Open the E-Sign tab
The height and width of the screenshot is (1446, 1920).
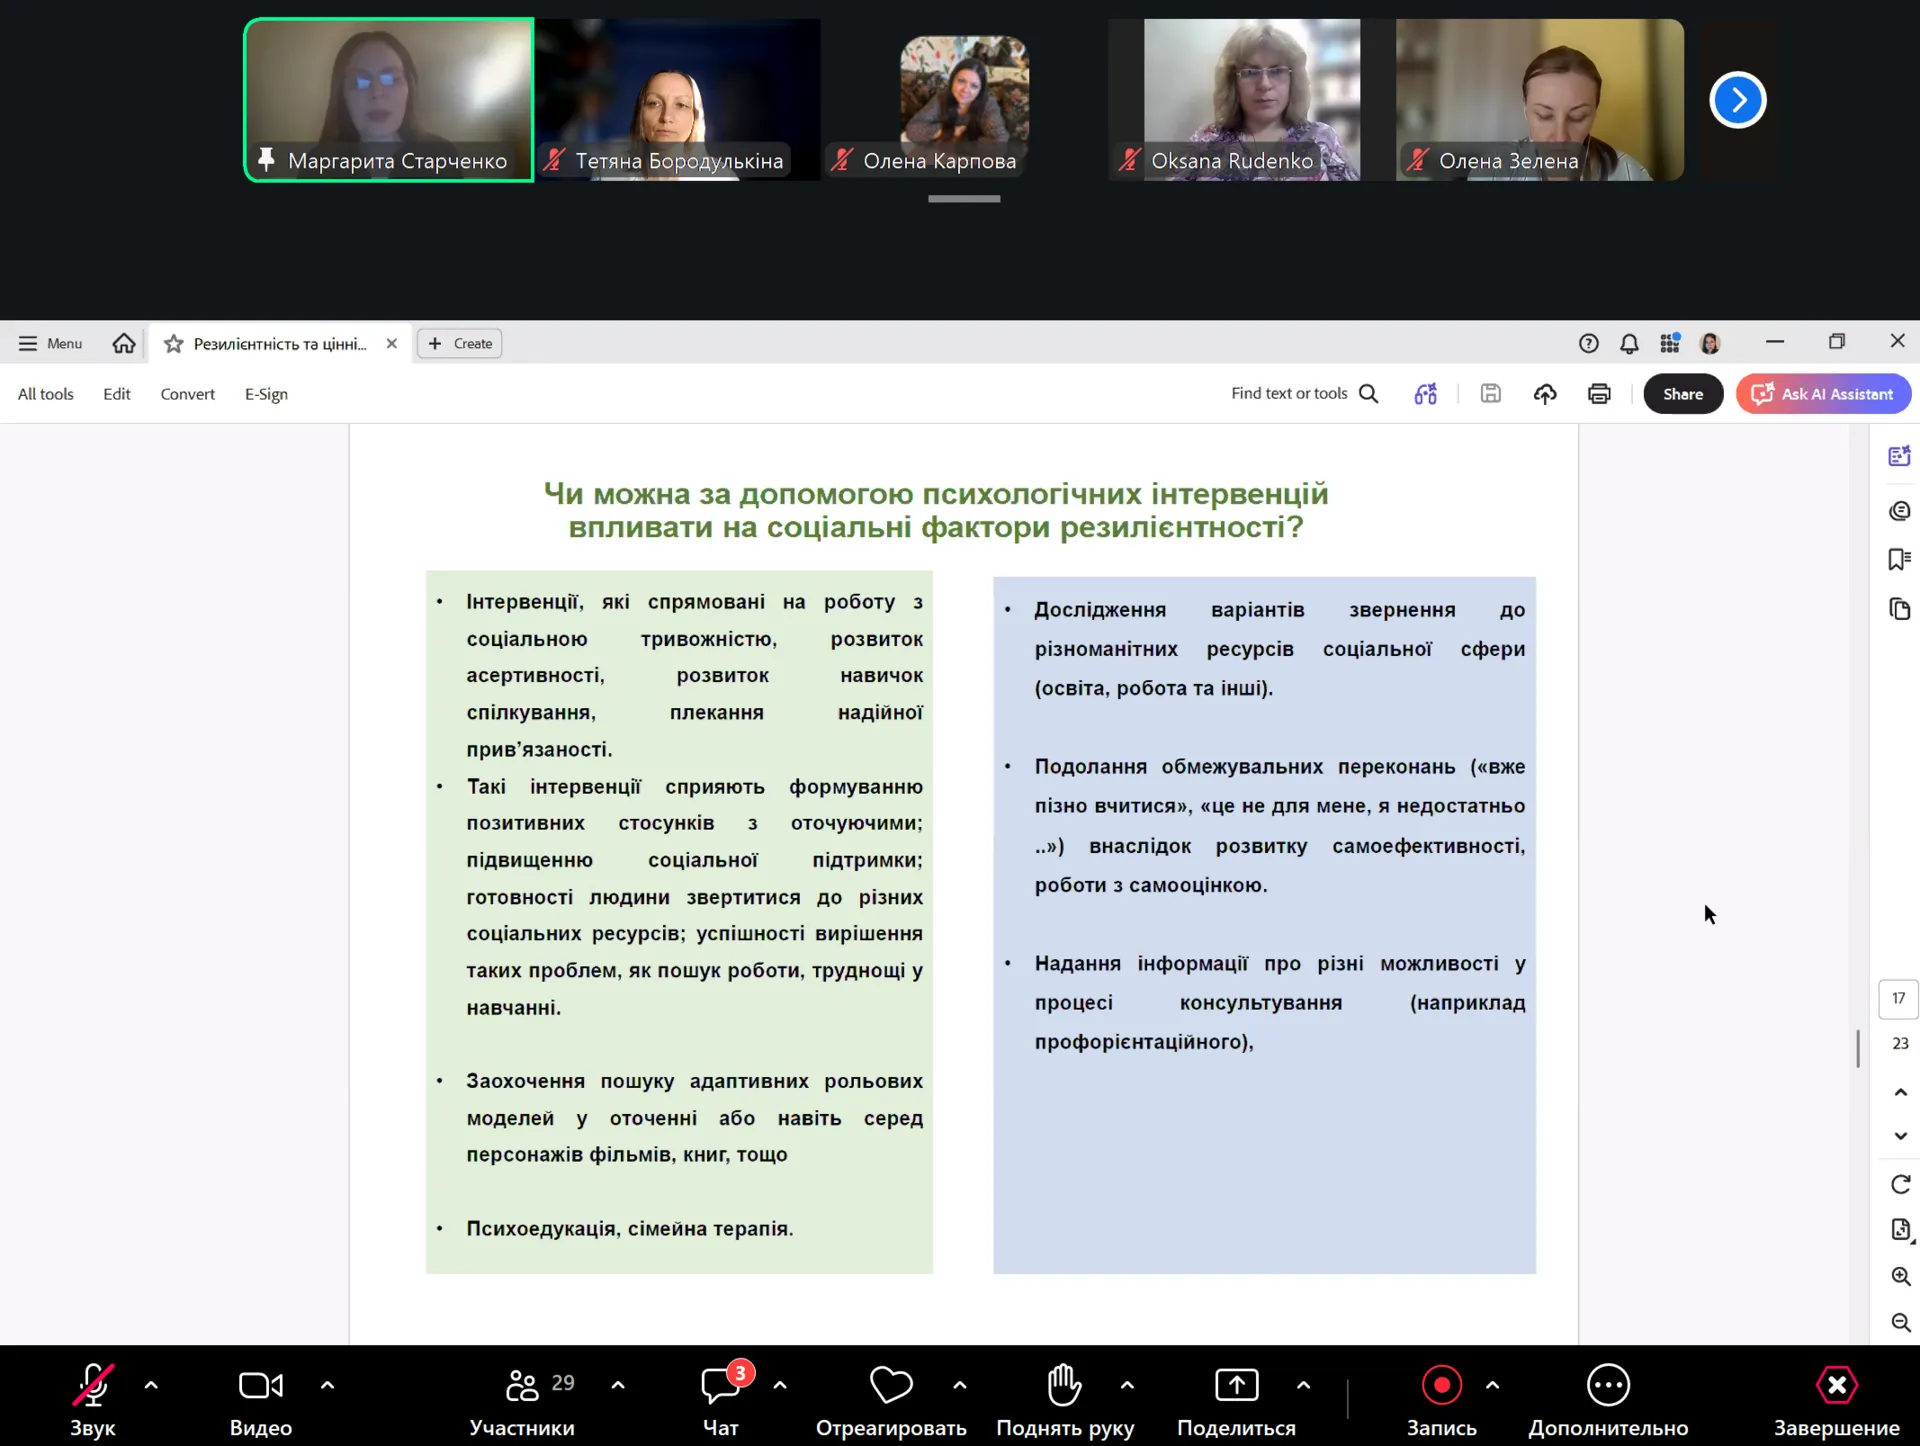266,394
